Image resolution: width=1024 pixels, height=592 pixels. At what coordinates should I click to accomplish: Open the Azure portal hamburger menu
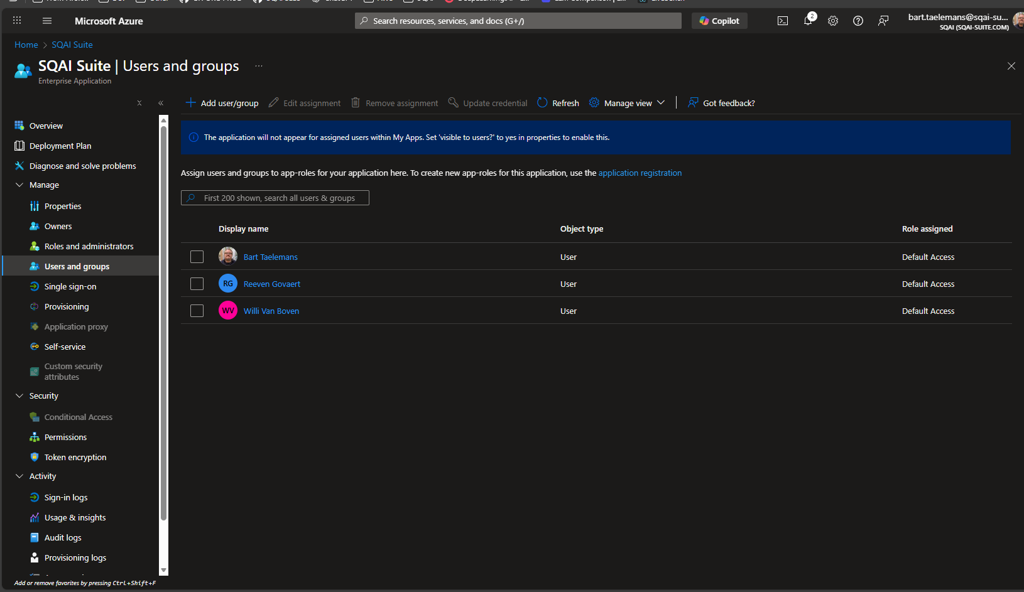coord(47,21)
